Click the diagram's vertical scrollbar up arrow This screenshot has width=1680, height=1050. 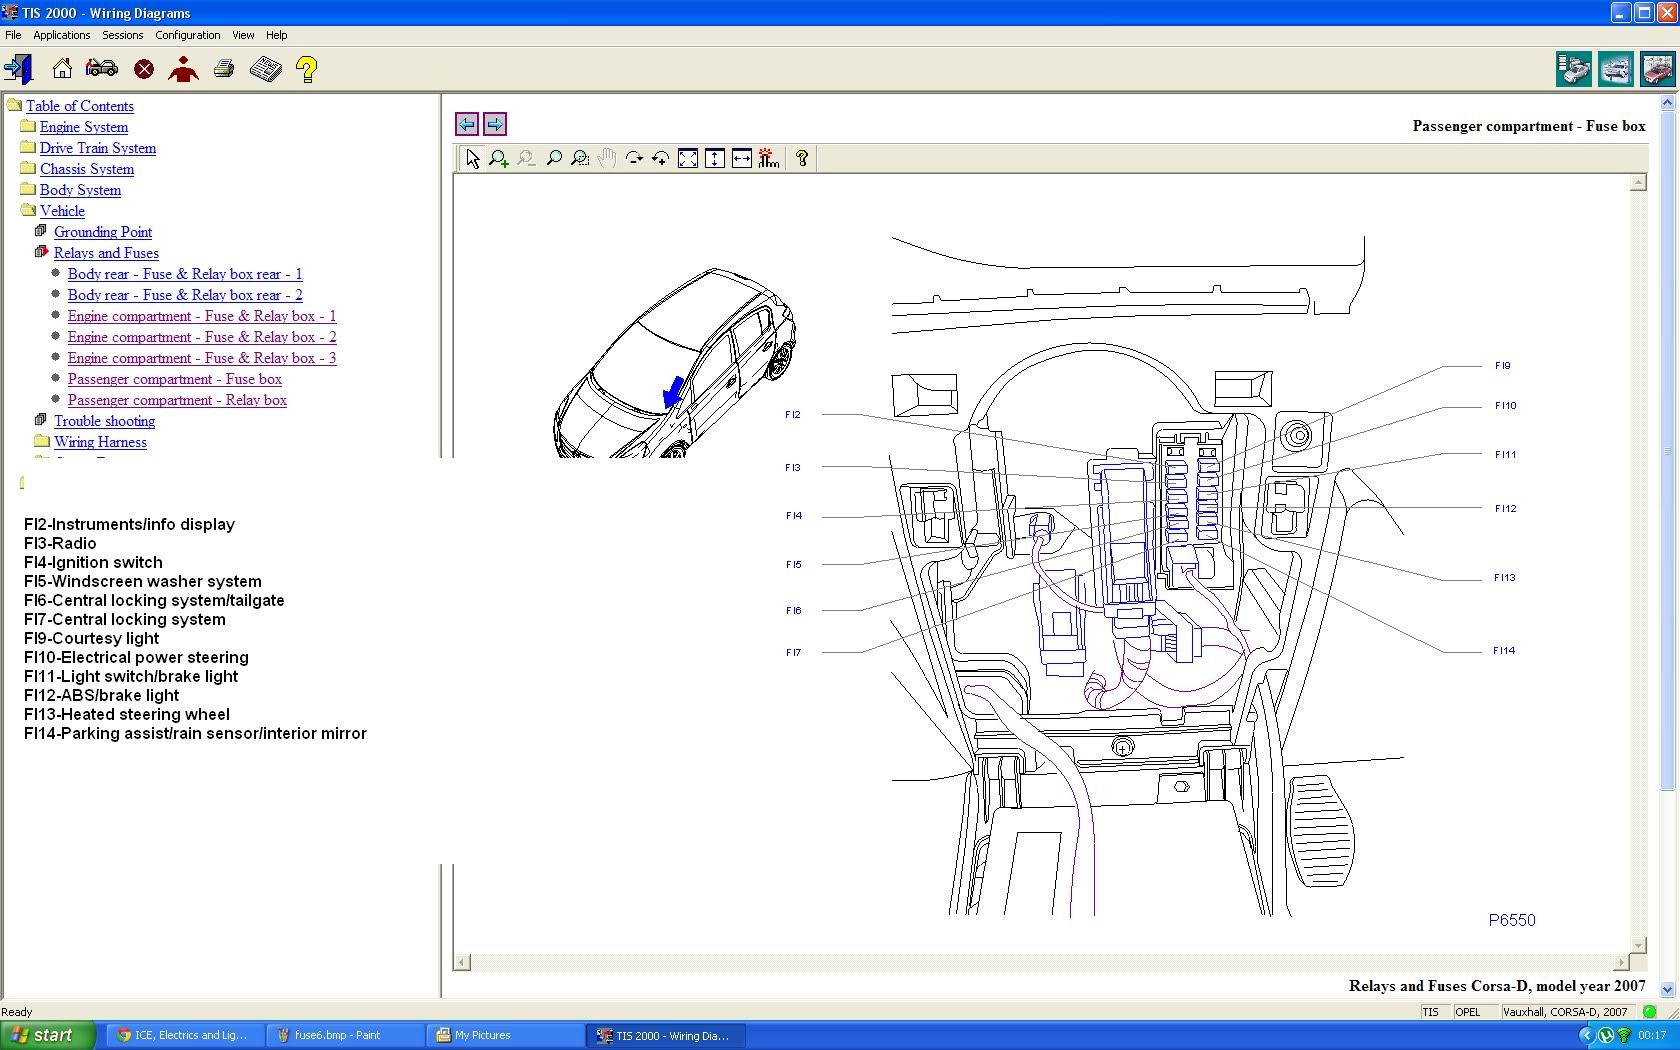point(1638,183)
